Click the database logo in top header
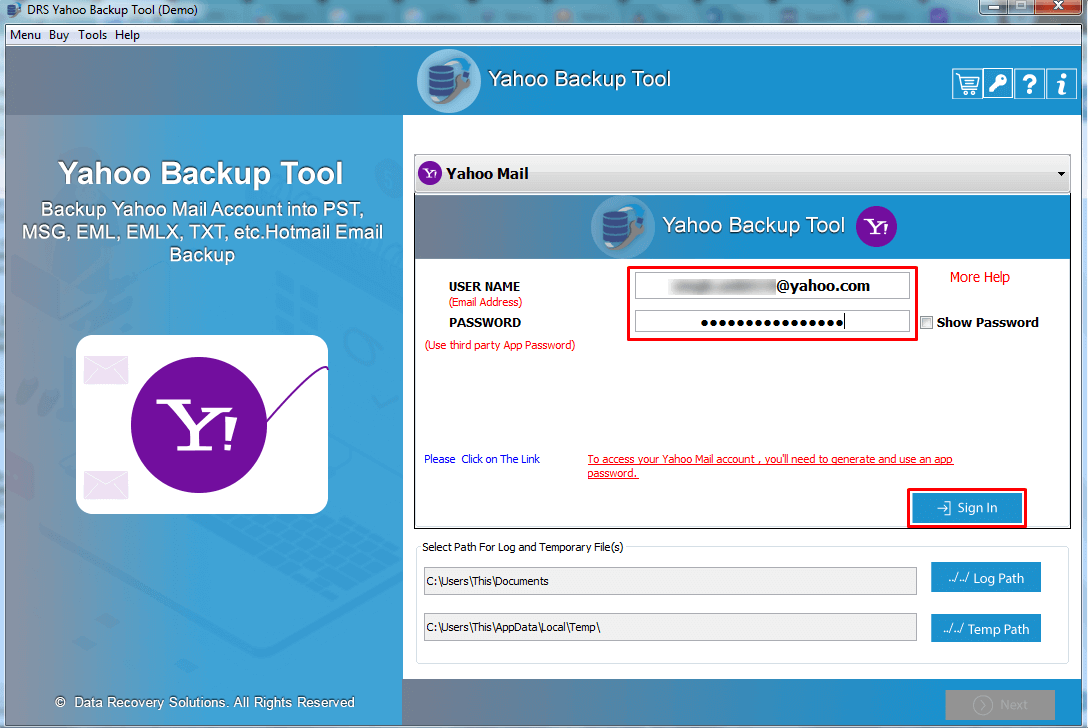This screenshot has height=728, width=1088. 448,81
